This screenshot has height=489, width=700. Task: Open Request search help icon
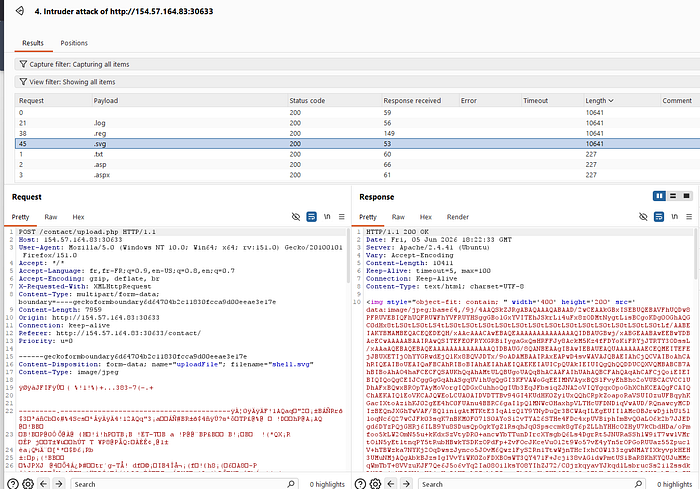[x=13, y=484]
